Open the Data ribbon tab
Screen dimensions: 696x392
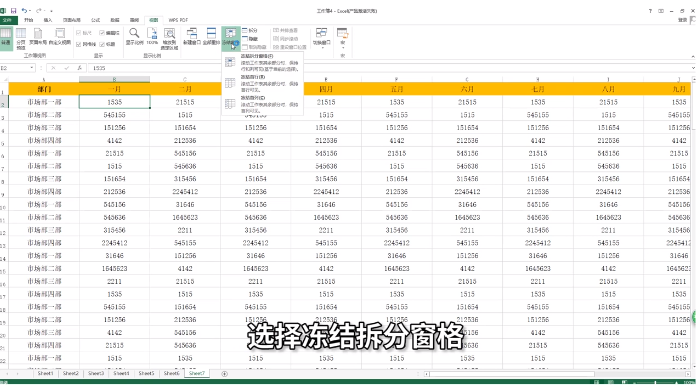point(115,20)
